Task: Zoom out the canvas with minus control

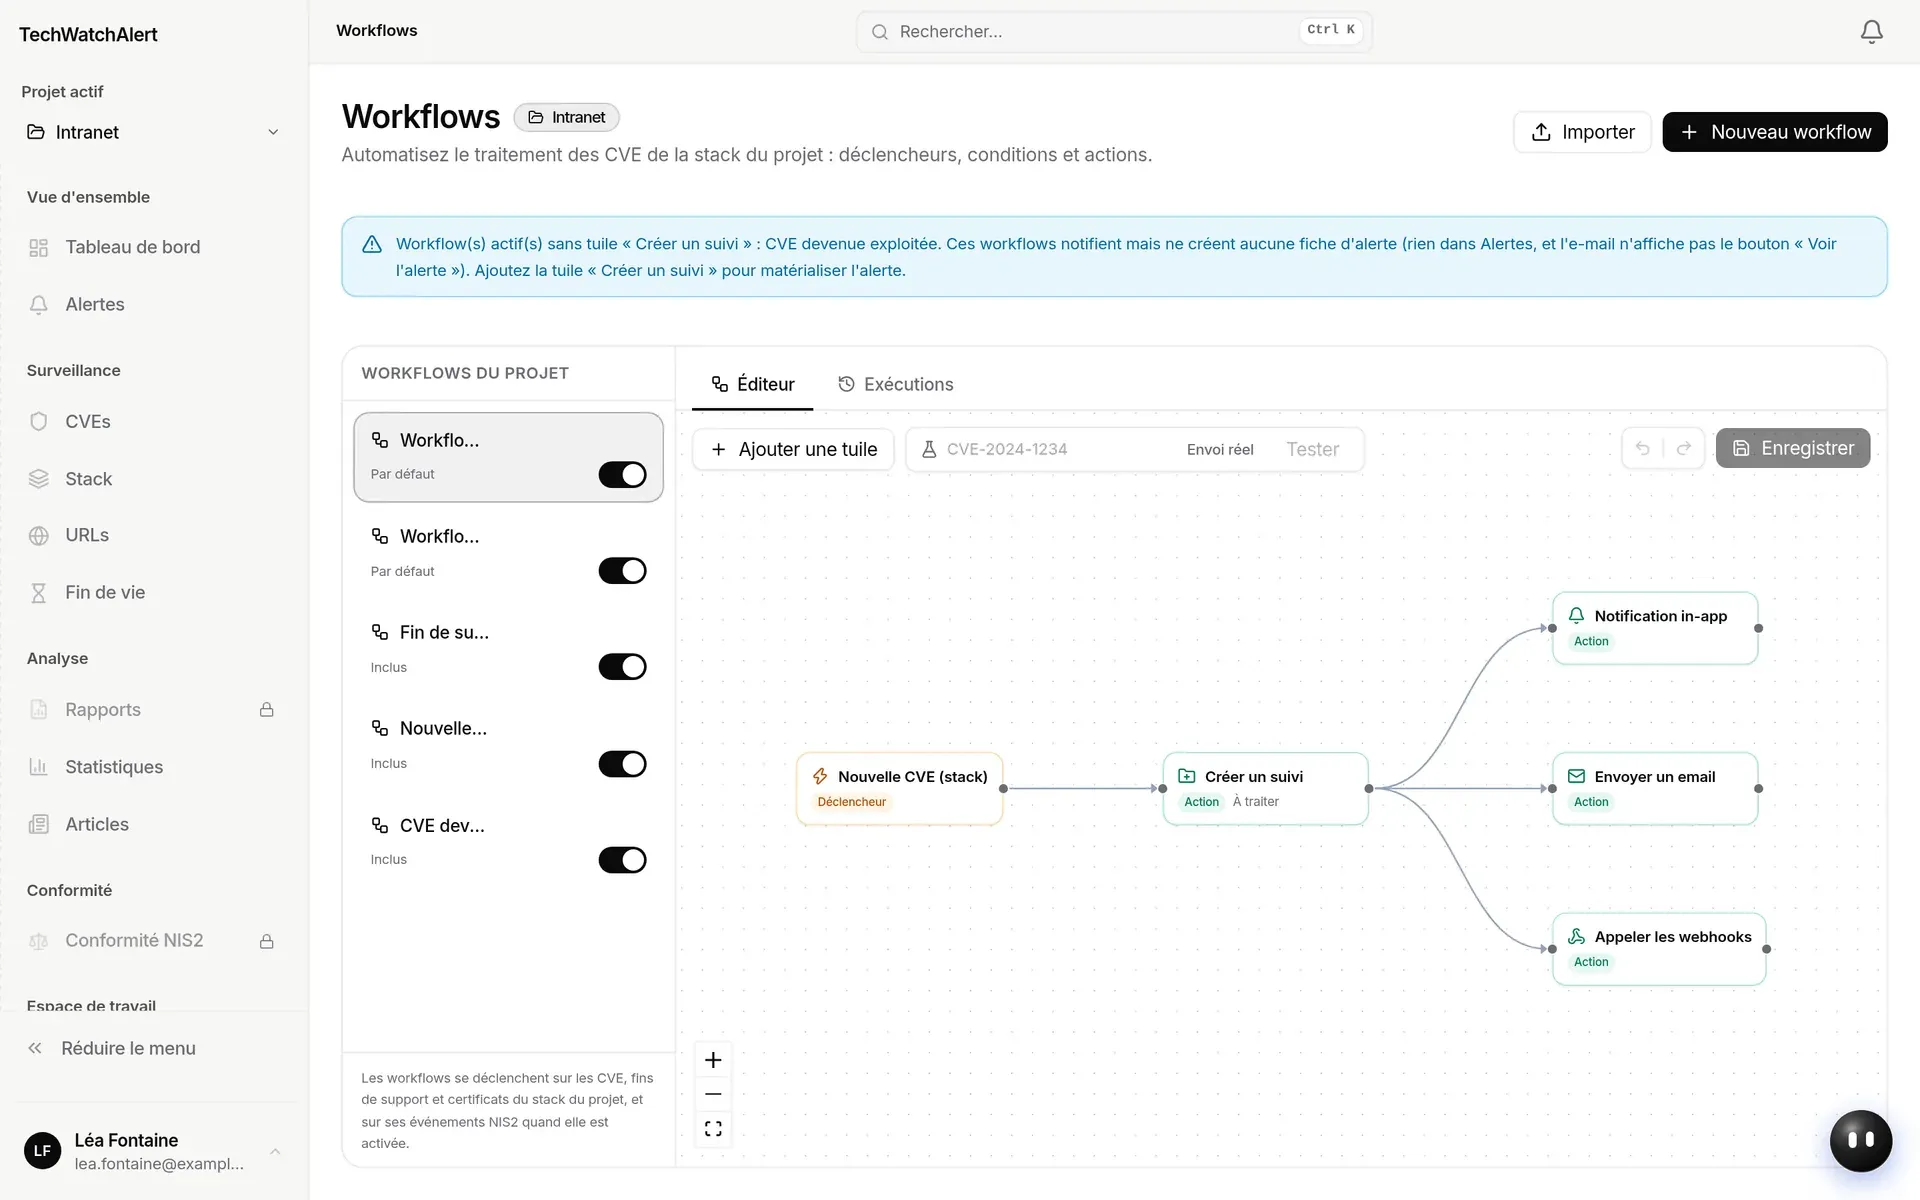Action: click(713, 1094)
